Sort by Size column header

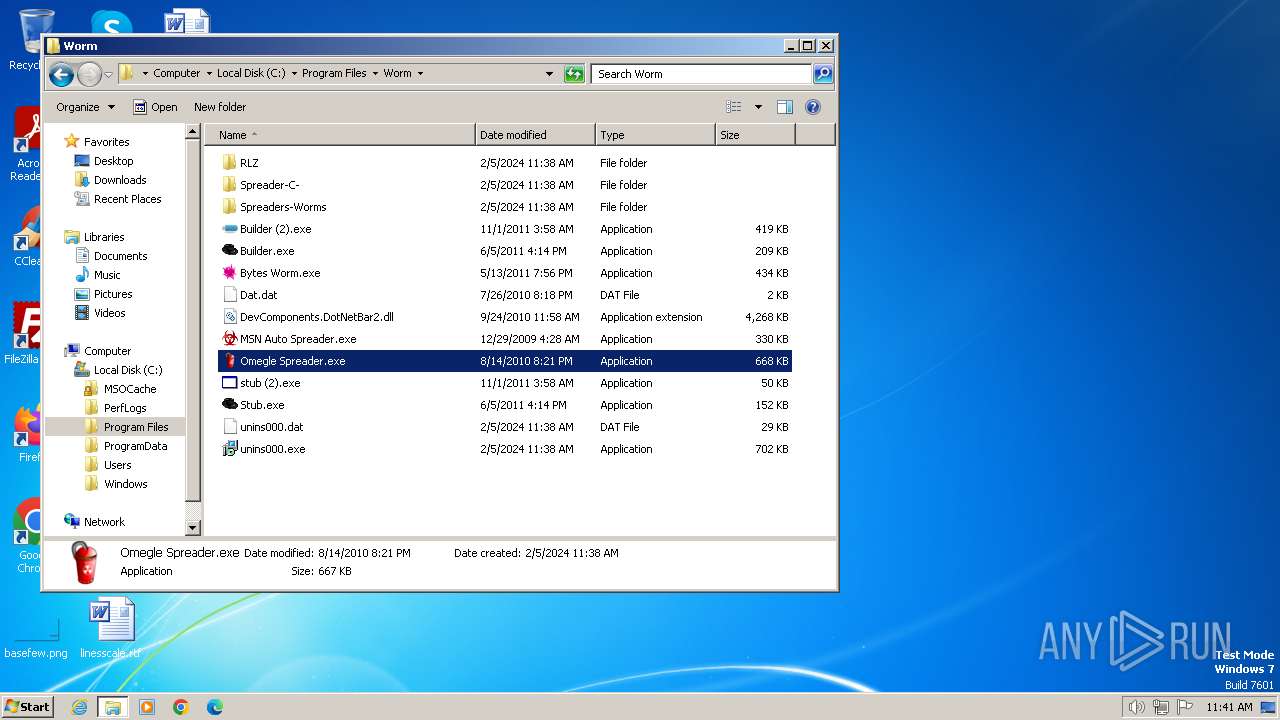(755, 135)
